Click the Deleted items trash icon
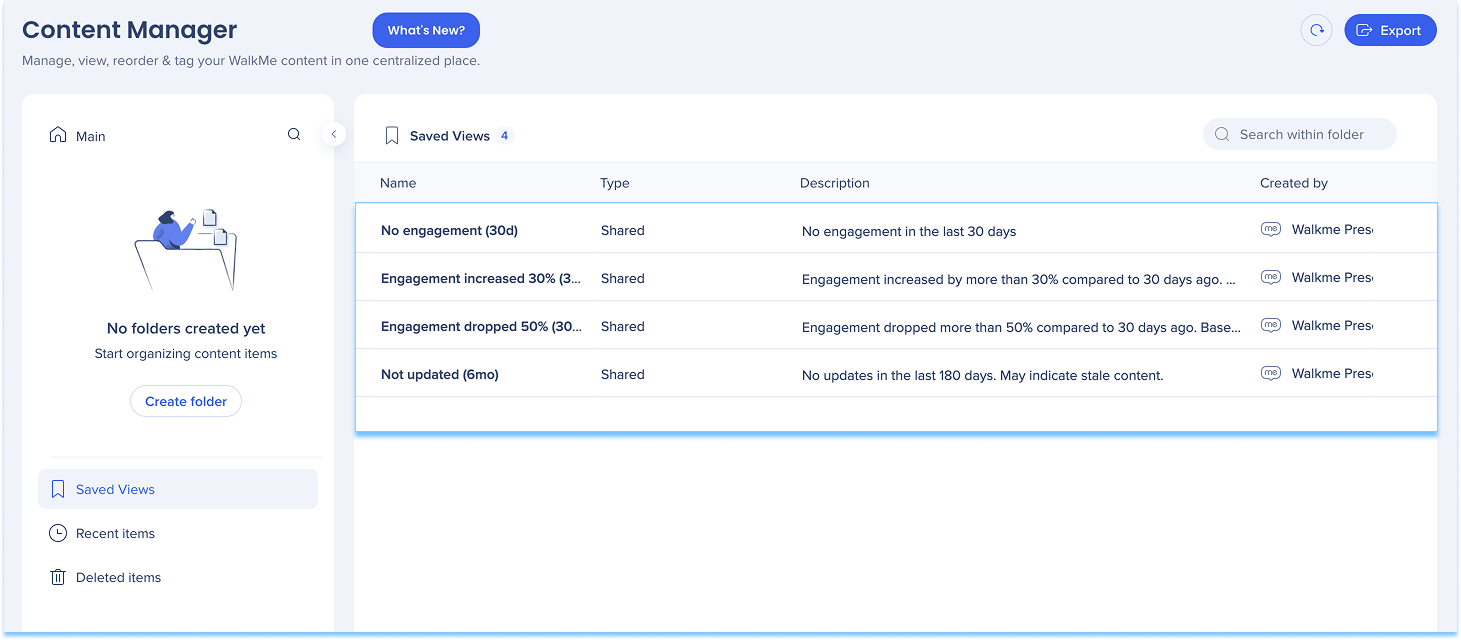 point(58,577)
